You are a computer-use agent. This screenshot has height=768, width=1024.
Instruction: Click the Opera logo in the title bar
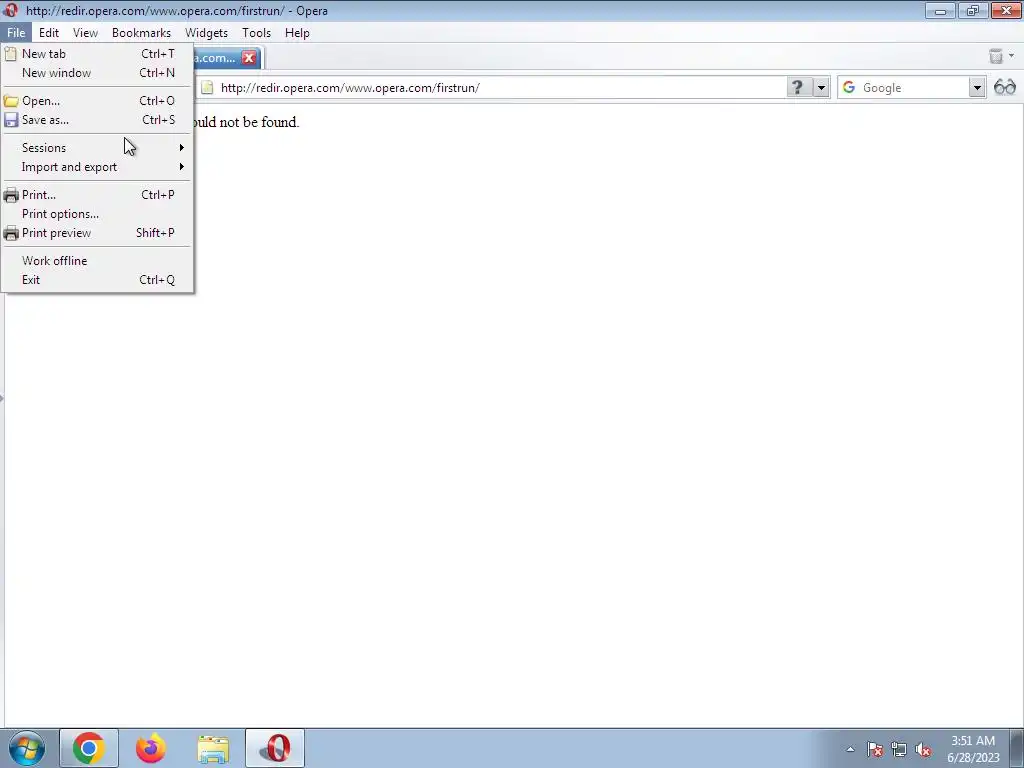pyautogui.click(x=10, y=10)
